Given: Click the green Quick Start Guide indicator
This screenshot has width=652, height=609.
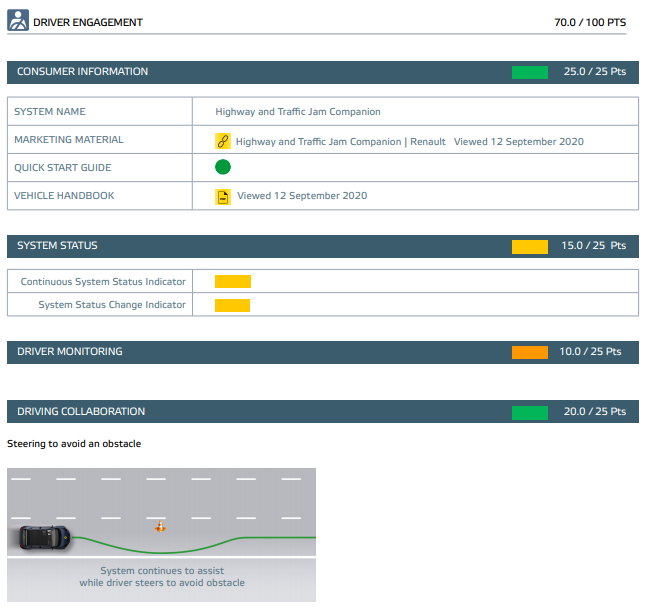Looking at the screenshot, I should pyautogui.click(x=223, y=167).
